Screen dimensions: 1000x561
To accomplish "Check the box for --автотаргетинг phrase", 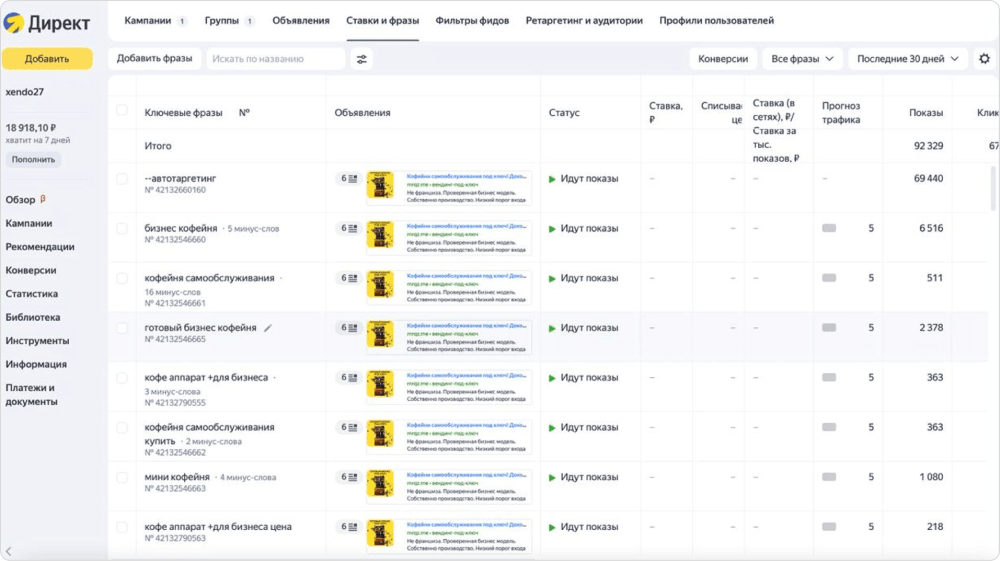I will [122, 179].
